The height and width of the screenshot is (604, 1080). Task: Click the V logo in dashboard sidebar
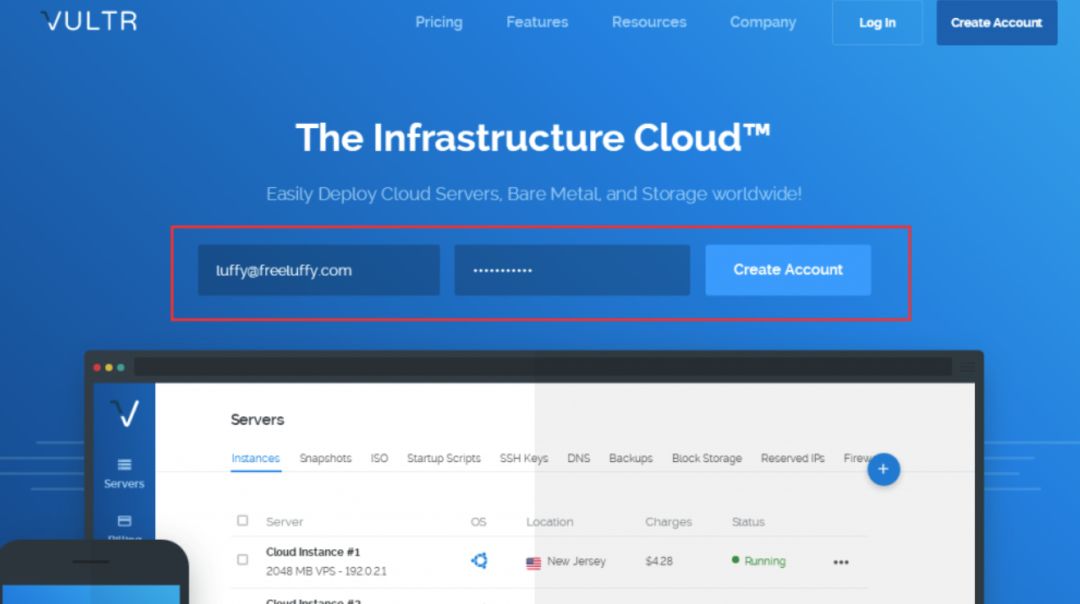click(124, 413)
